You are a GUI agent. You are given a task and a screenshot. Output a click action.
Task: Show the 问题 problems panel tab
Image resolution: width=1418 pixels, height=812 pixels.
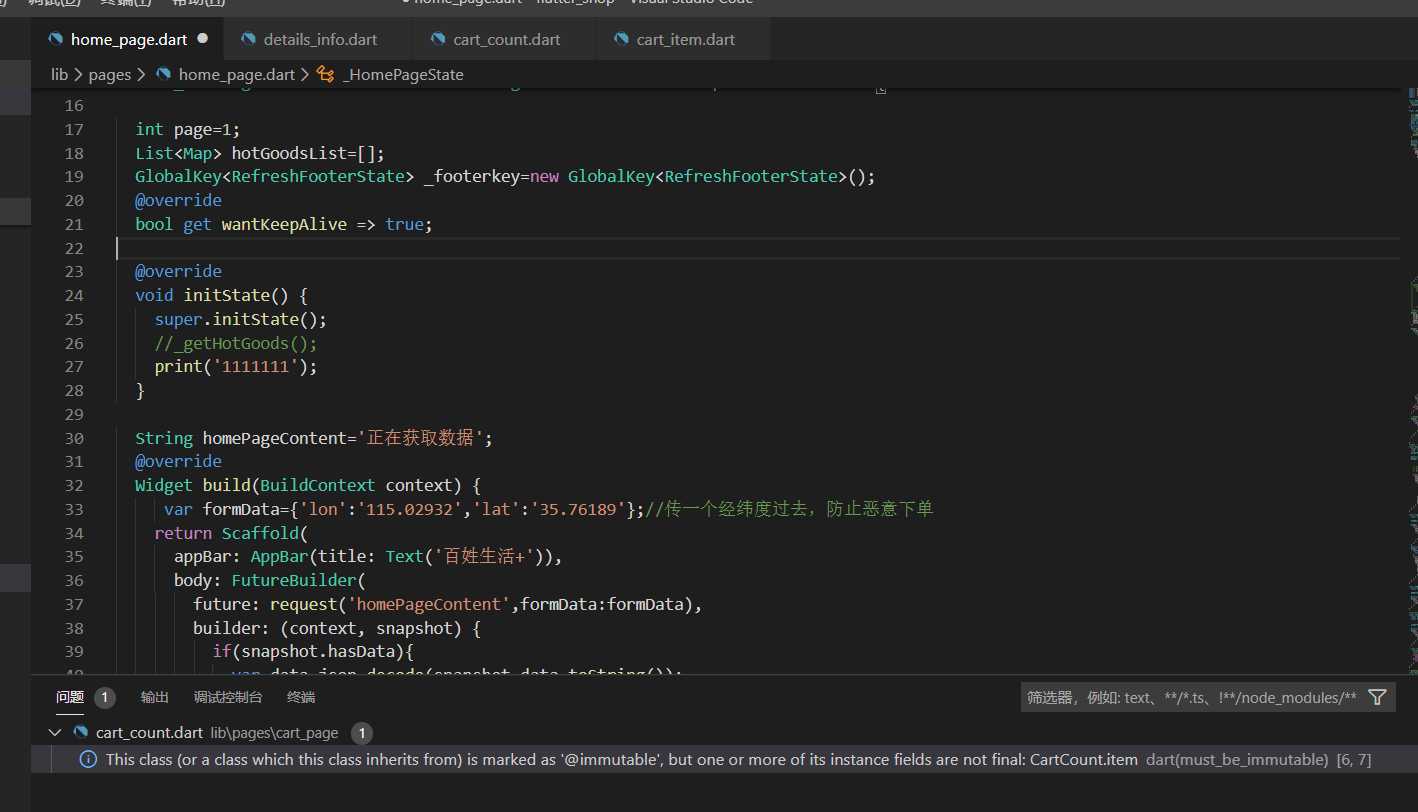pos(70,697)
